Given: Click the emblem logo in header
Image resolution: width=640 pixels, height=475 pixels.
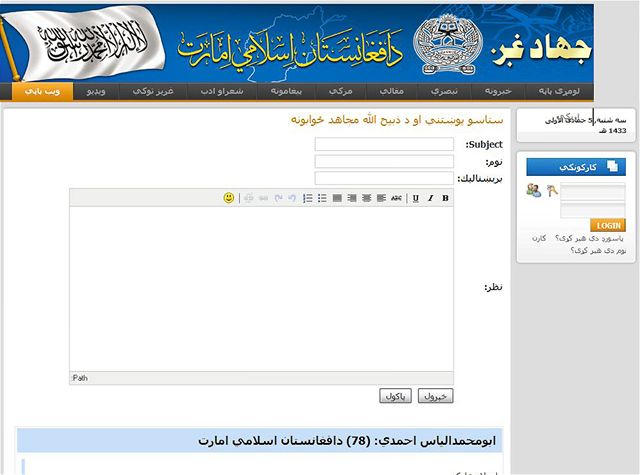Looking at the screenshot, I should coord(448,44).
